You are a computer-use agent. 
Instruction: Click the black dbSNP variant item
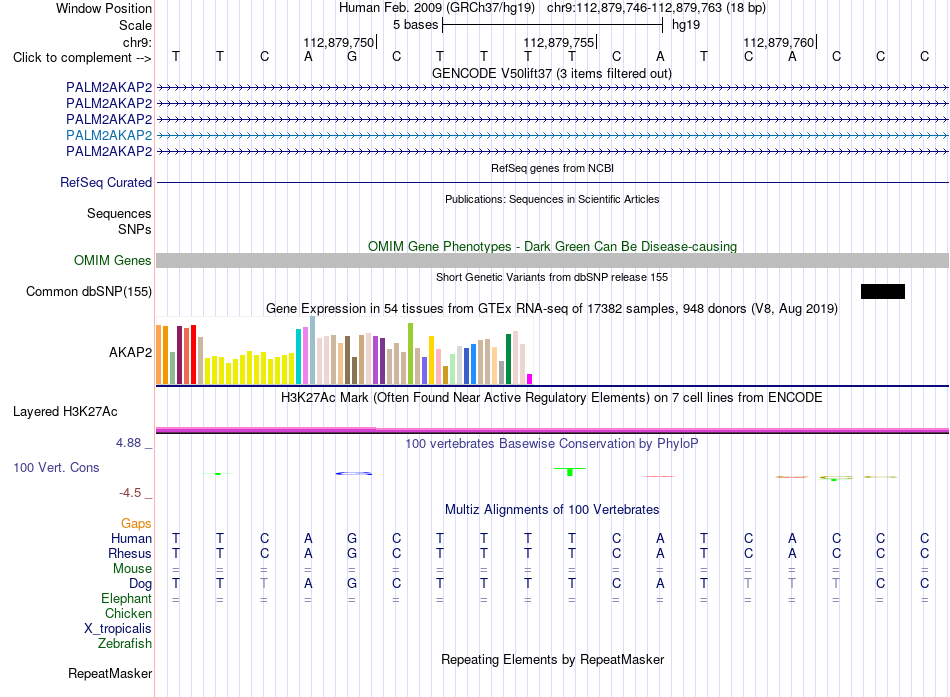coord(883,292)
